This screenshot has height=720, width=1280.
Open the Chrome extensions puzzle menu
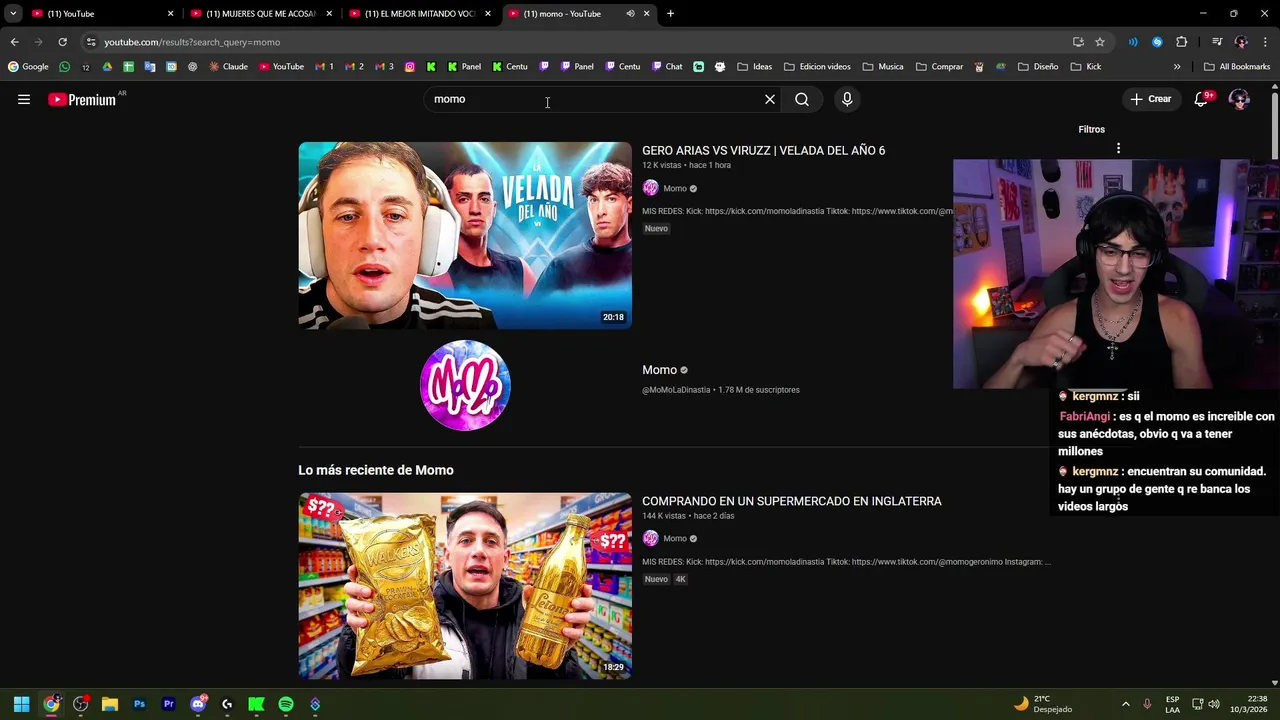(1182, 42)
